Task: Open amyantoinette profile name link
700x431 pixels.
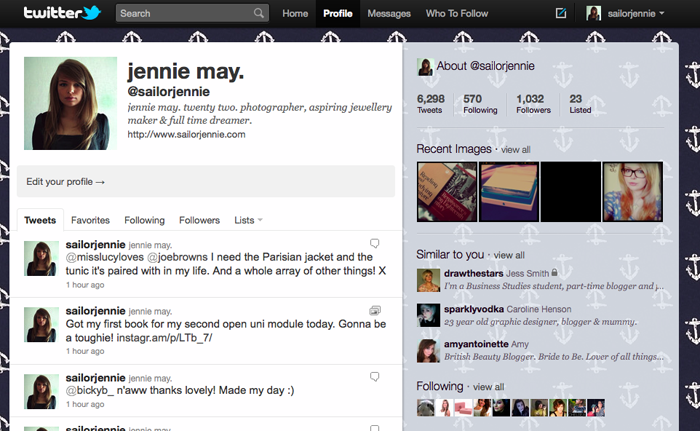Action: (476, 344)
